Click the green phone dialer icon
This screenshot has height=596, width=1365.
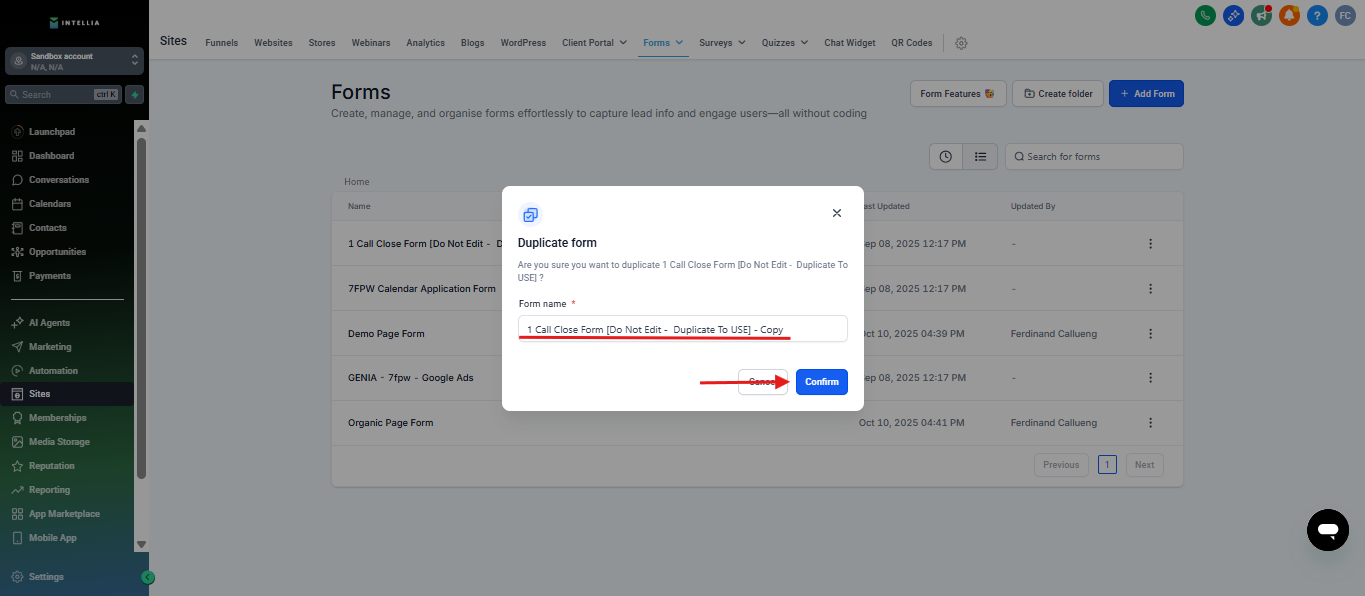click(1205, 15)
